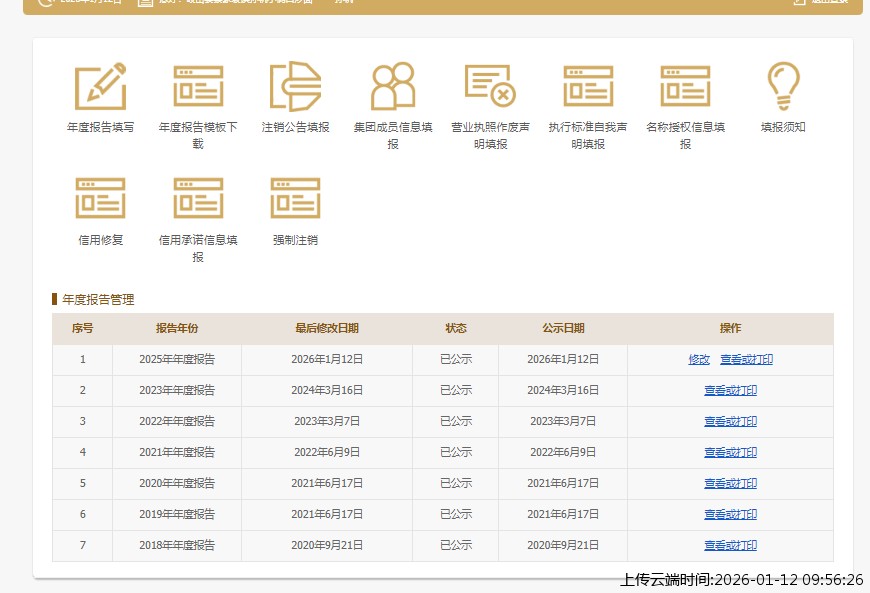Select the 集团成员信息填报 people icon
Image resolution: width=870 pixels, height=593 pixels.
click(393, 87)
